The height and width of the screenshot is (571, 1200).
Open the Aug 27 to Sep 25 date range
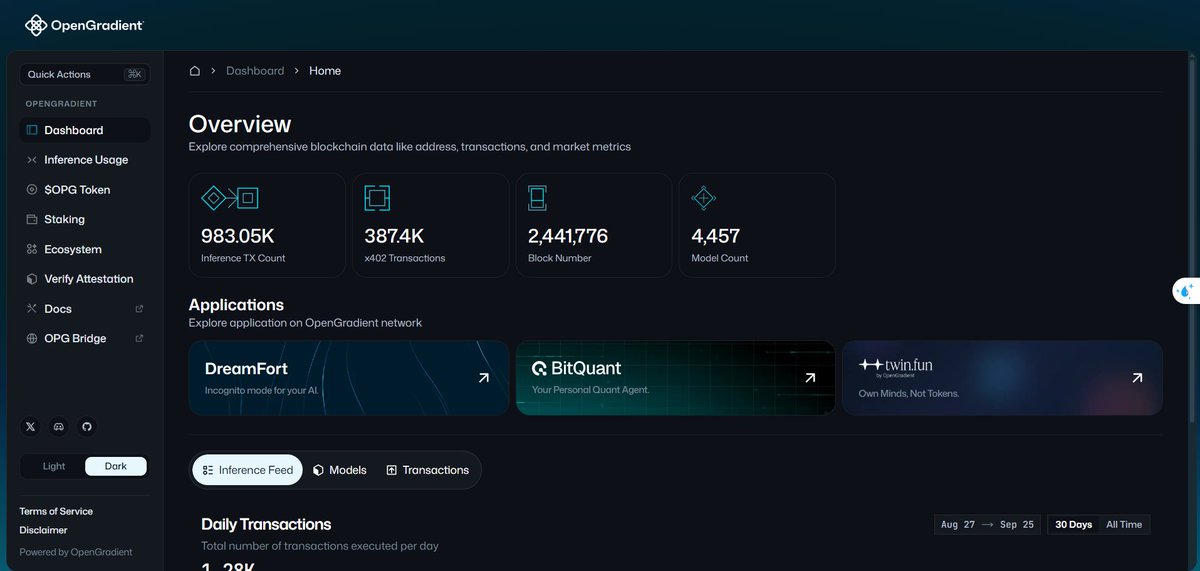tap(988, 525)
